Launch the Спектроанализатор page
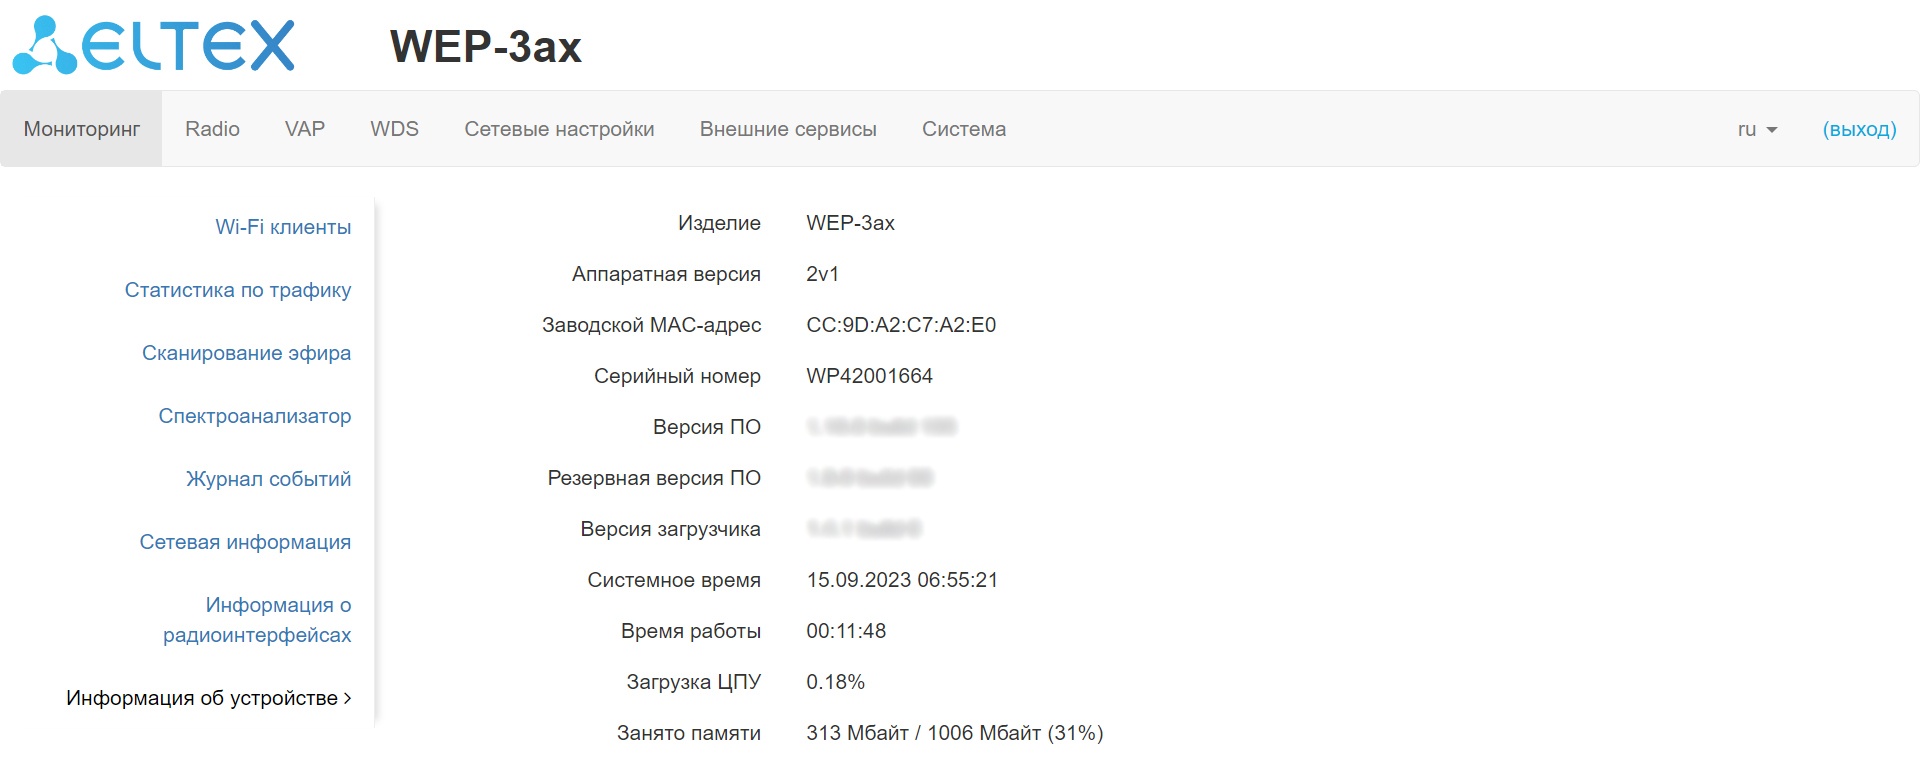The image size is (1920, 759). pyautogui.click(x=254, y=416)
